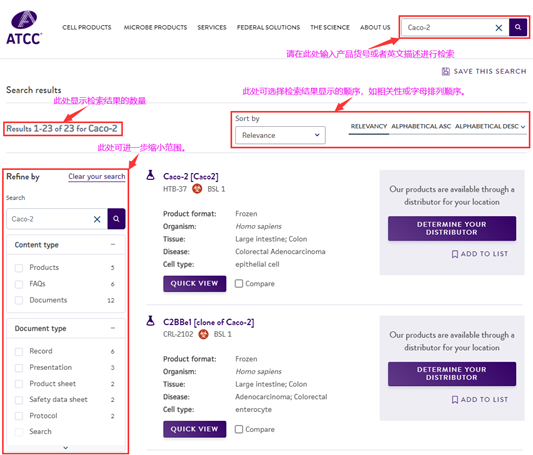Tick the Safety data sheet checkbox
533x455 pixels.
coord(19,400)
